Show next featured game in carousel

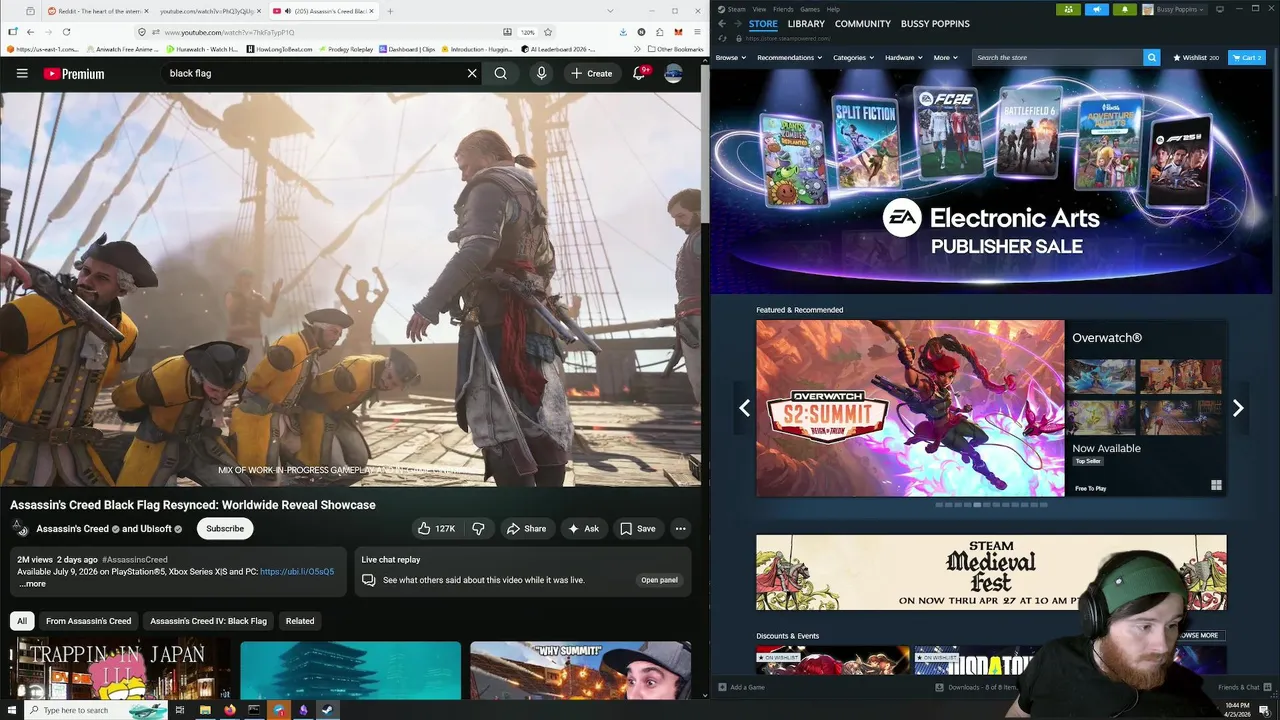(1238, 408)
